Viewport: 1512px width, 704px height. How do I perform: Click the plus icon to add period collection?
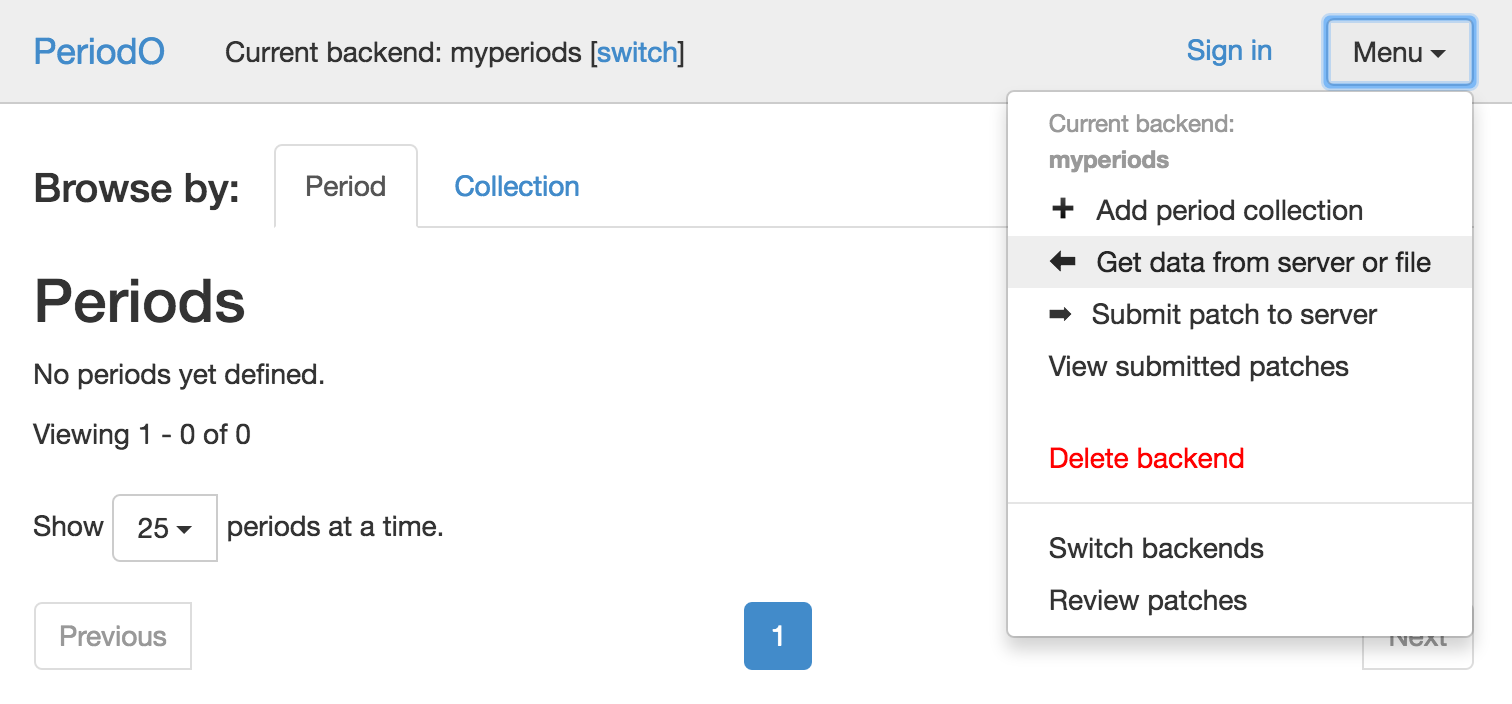pyautogui.click(x=1062, y=210)
